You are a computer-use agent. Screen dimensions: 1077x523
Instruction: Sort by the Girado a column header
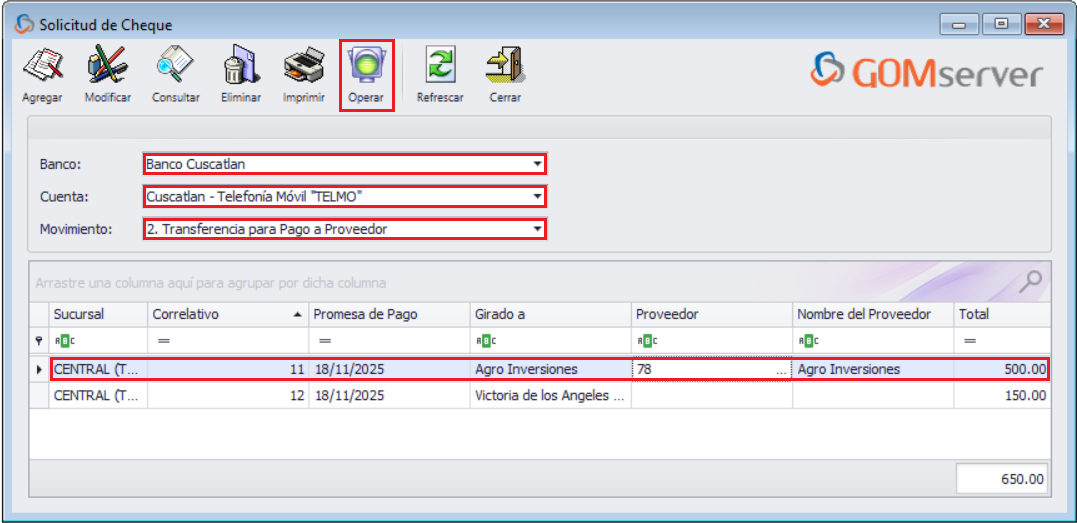pos(551,315)
